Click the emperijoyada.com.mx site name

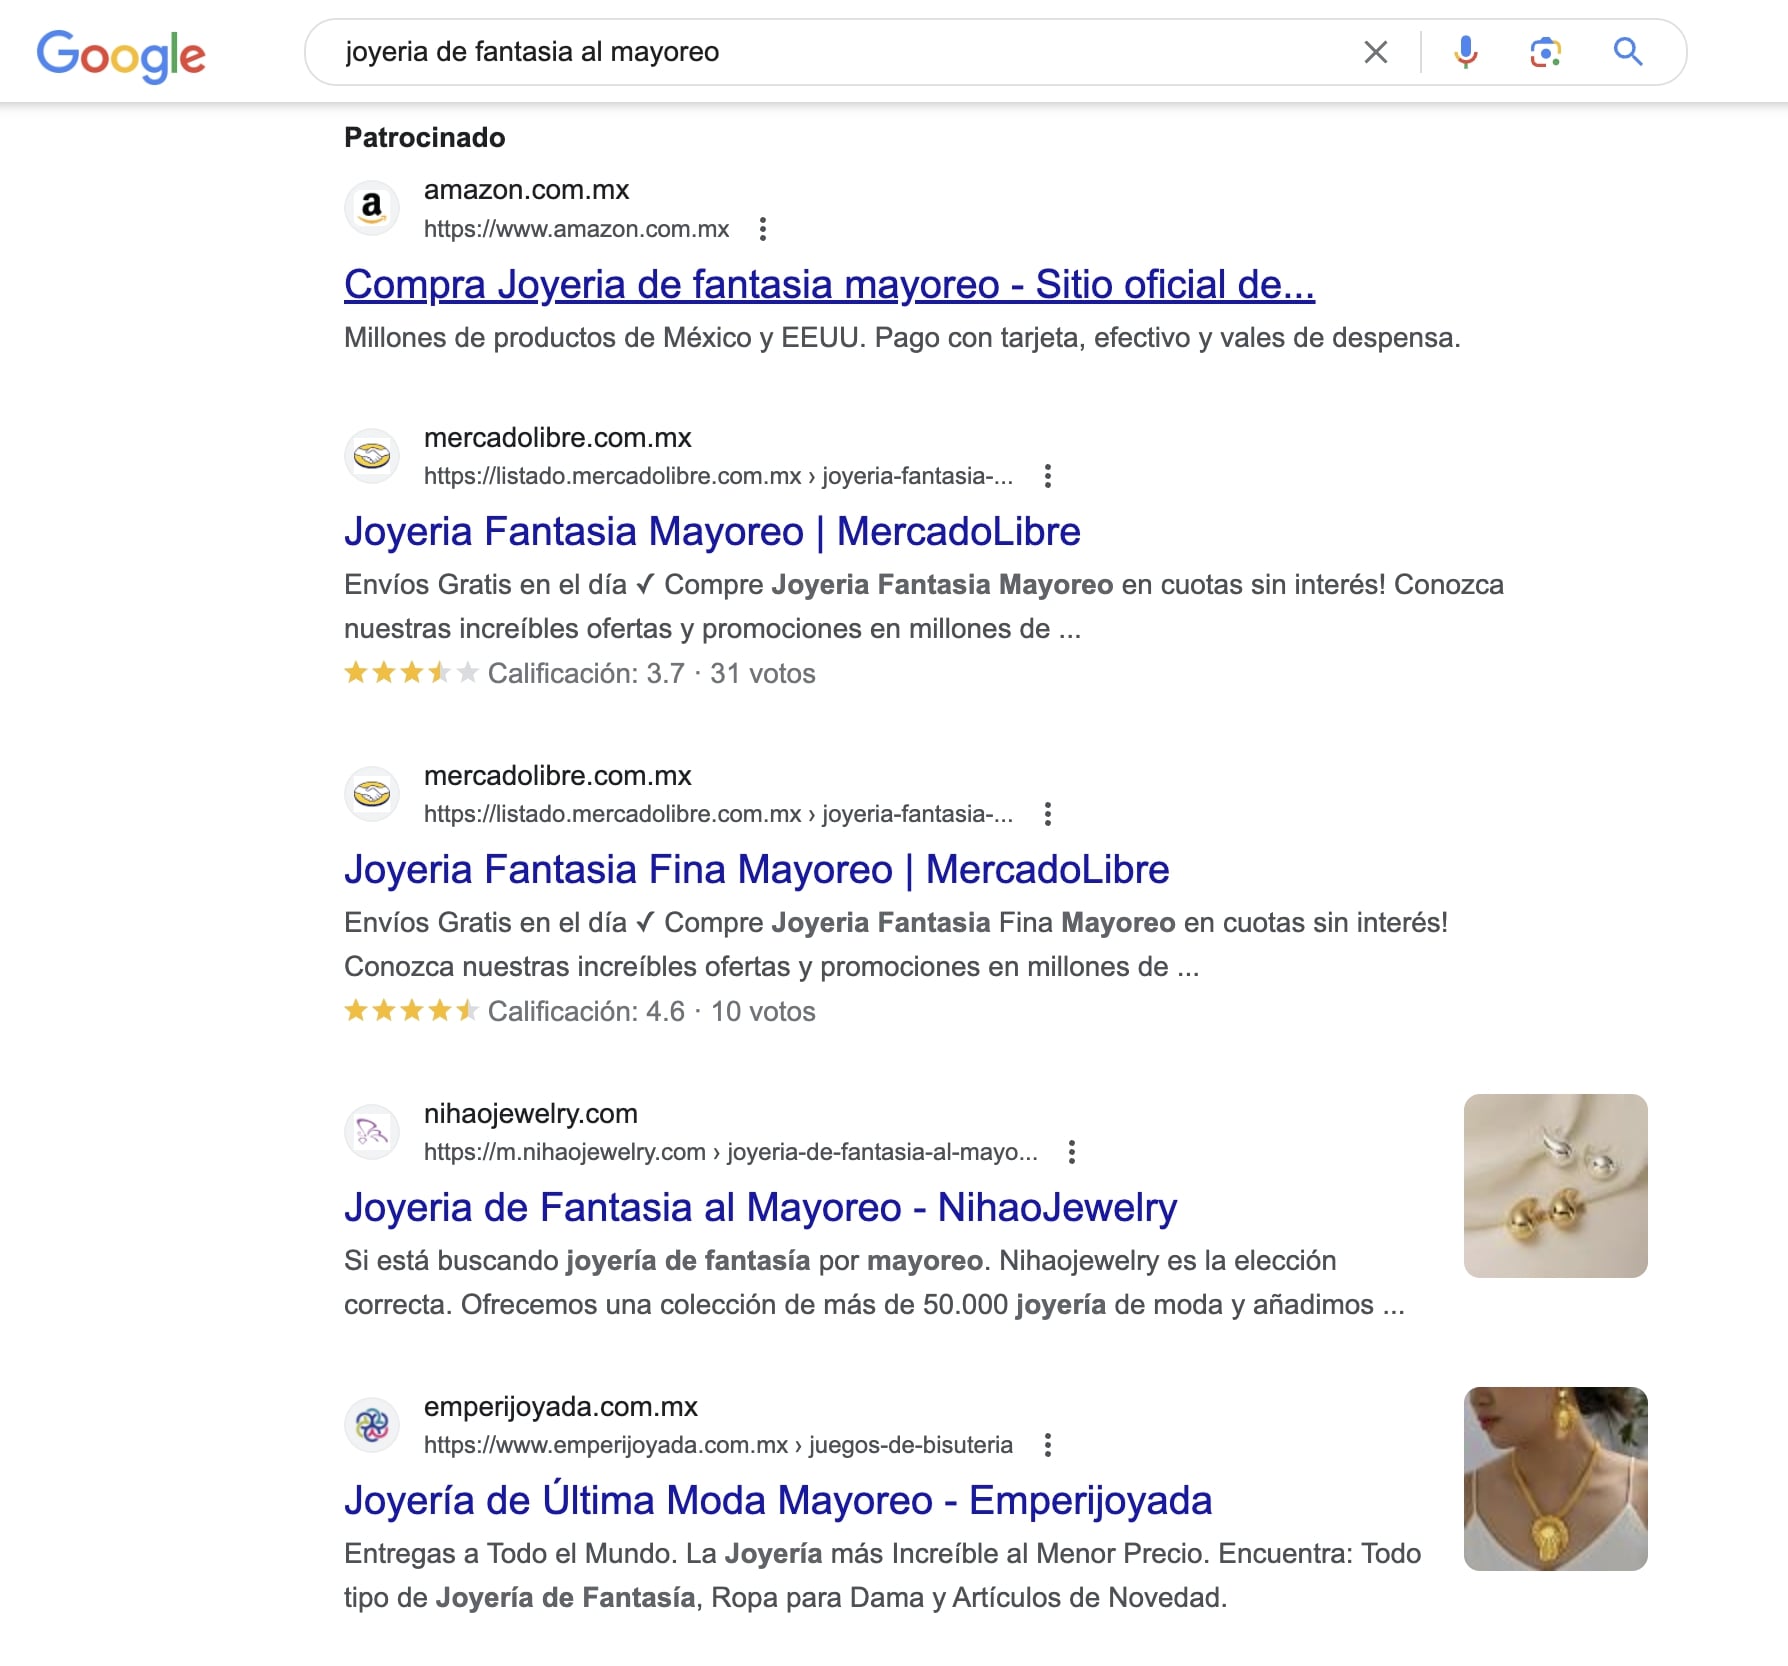click(x=560, y=1407)
